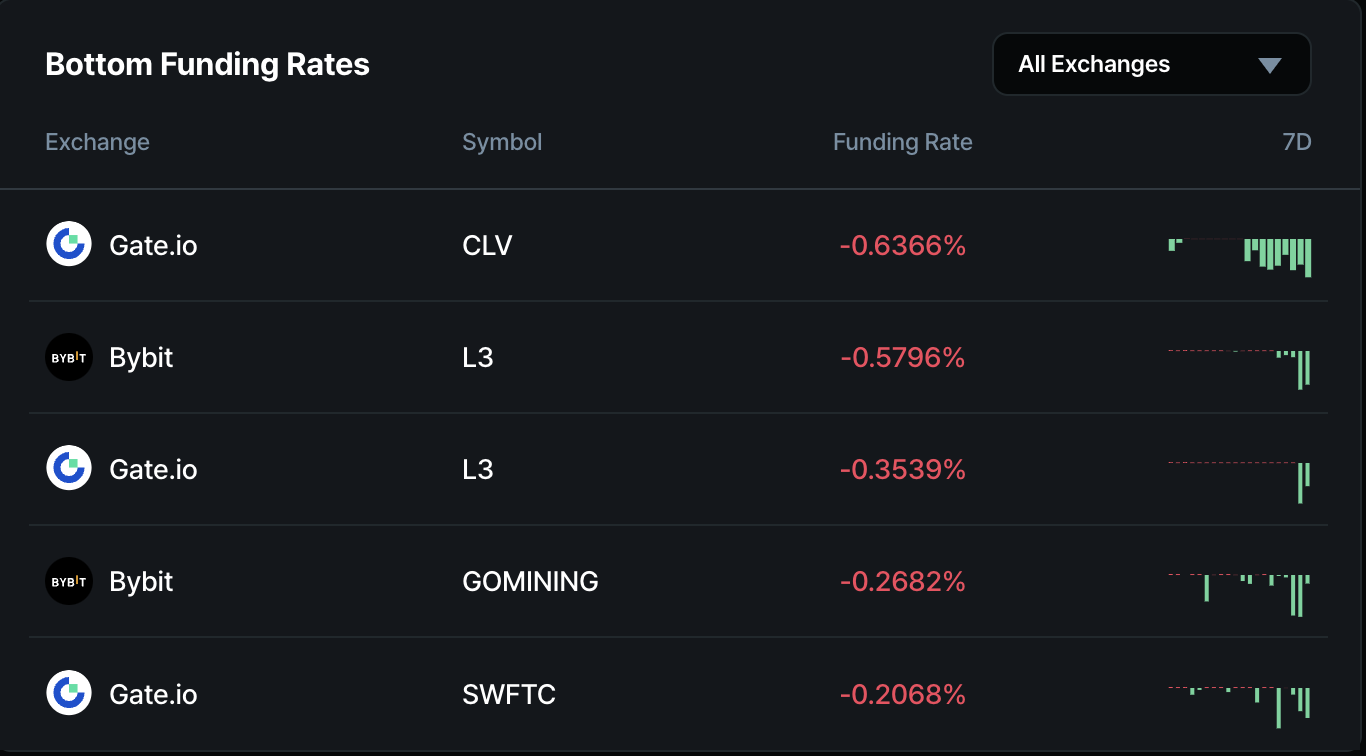Image resolution: width=1366 pixels, height=756 pixels.
Task: Click the Bybit logo in L3 row
Action: pos(69,357)
